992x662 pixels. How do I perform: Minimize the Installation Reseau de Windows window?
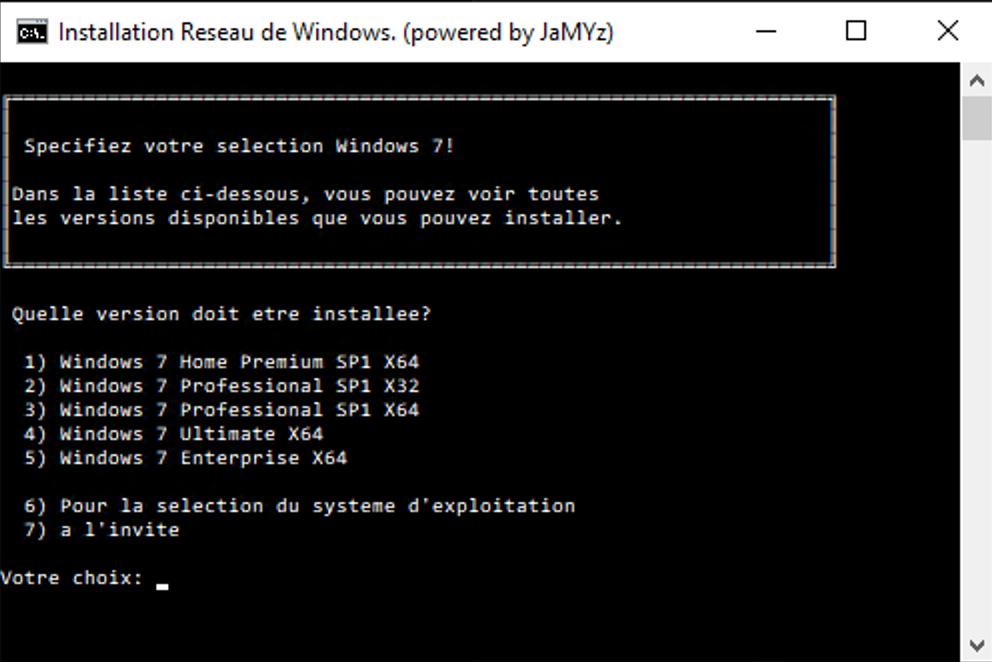767,31
